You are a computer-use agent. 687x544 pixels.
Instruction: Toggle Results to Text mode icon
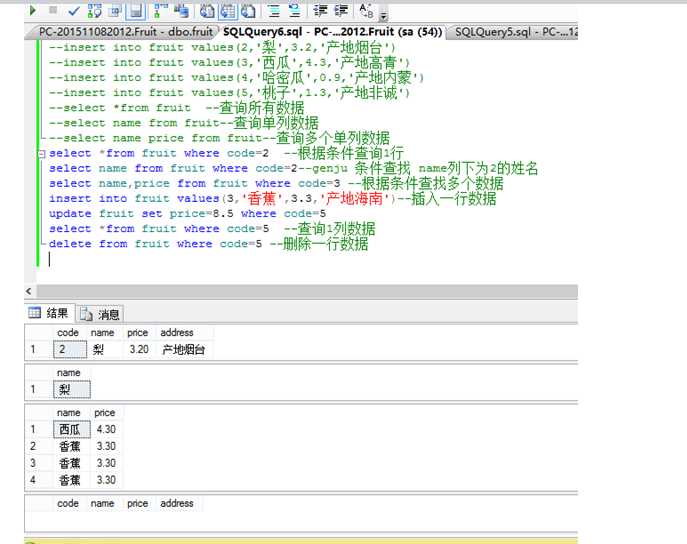pos(207,11)
